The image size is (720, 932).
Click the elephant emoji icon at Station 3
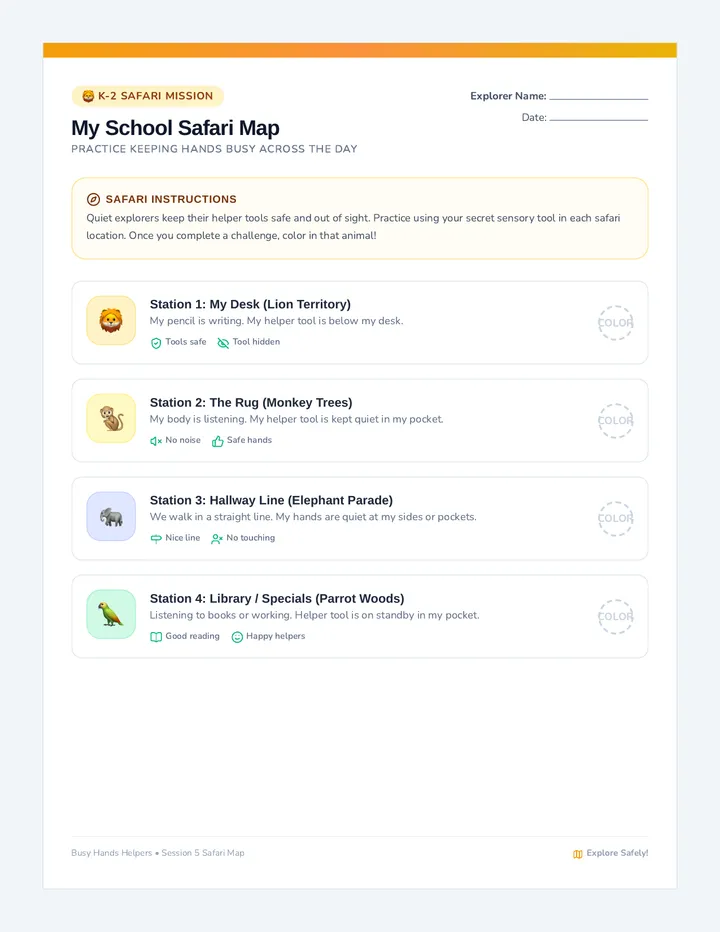coord(111,517)
